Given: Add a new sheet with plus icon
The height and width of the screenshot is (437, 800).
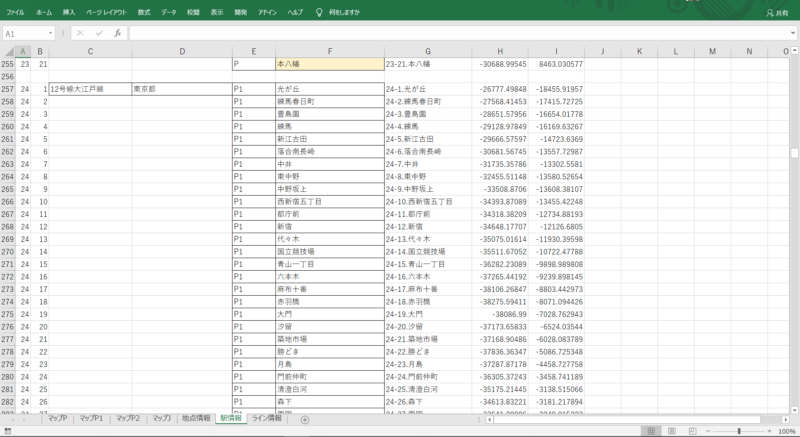Looking at the screenshot, I should coord(305,420).
